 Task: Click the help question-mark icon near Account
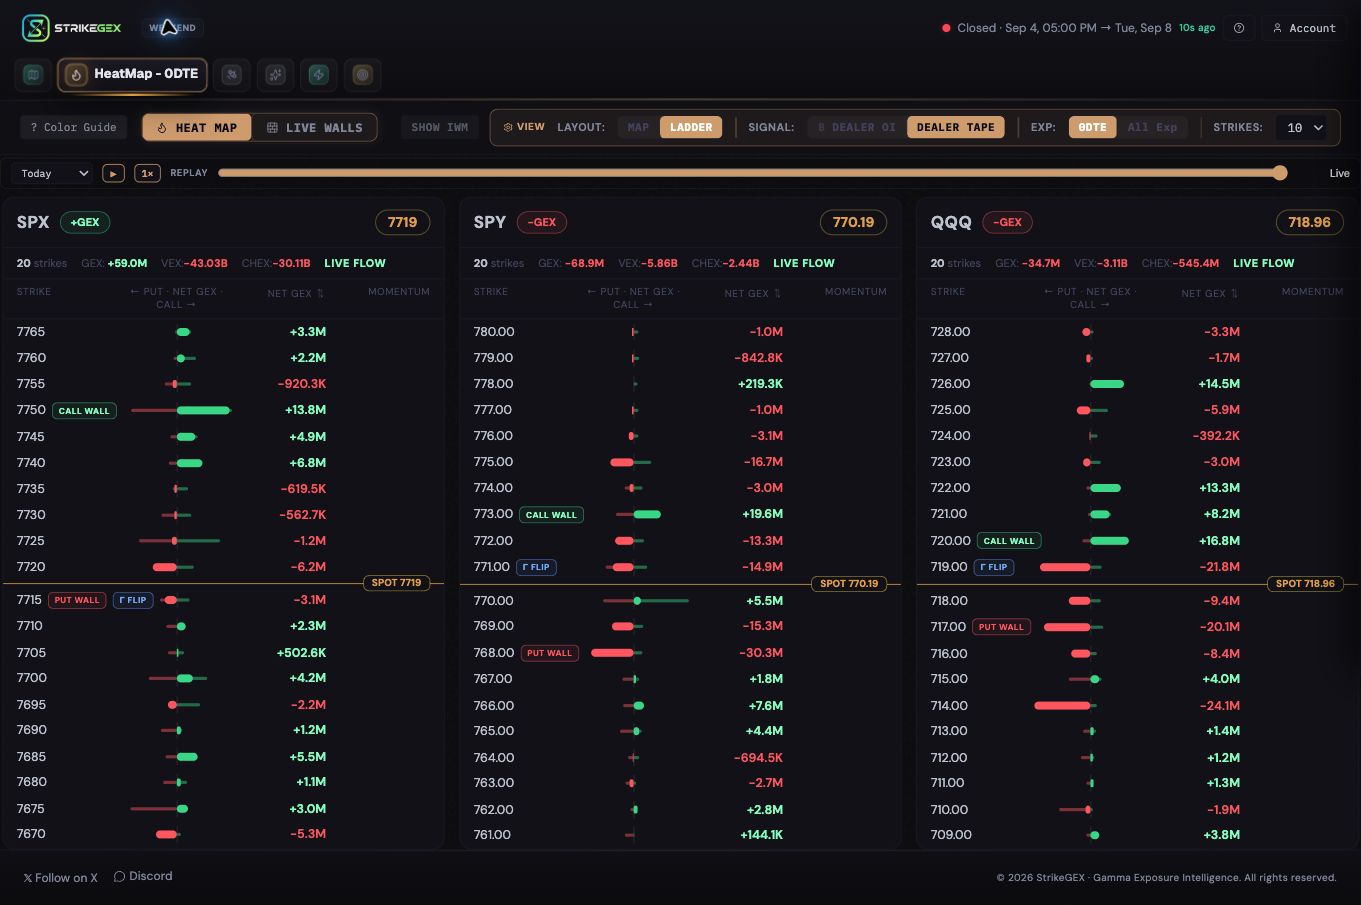(1239, 28)
